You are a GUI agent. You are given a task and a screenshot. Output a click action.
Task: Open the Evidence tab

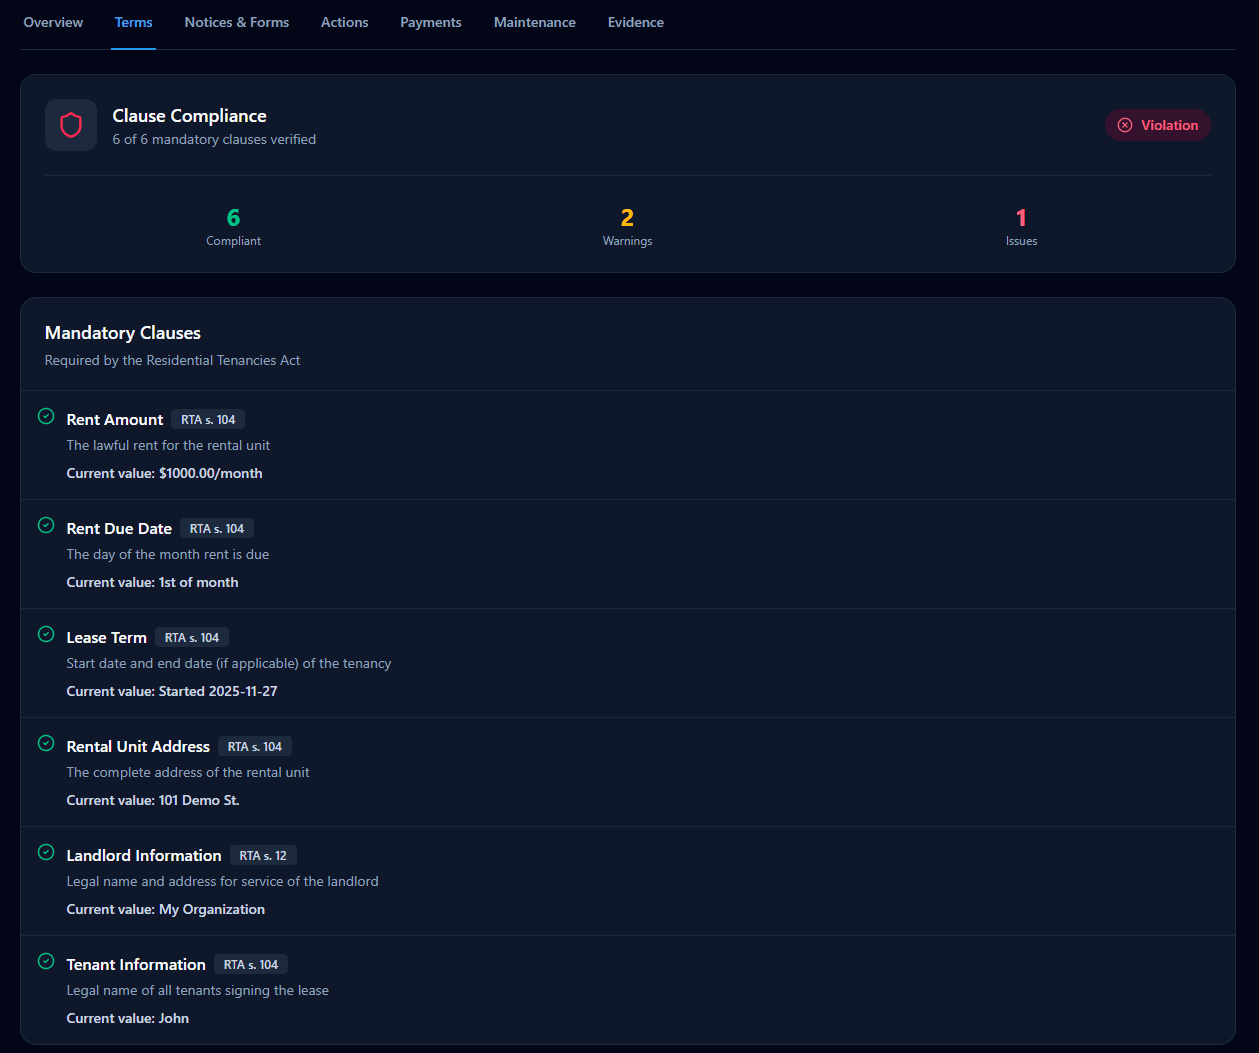click(x=636, y=22)
